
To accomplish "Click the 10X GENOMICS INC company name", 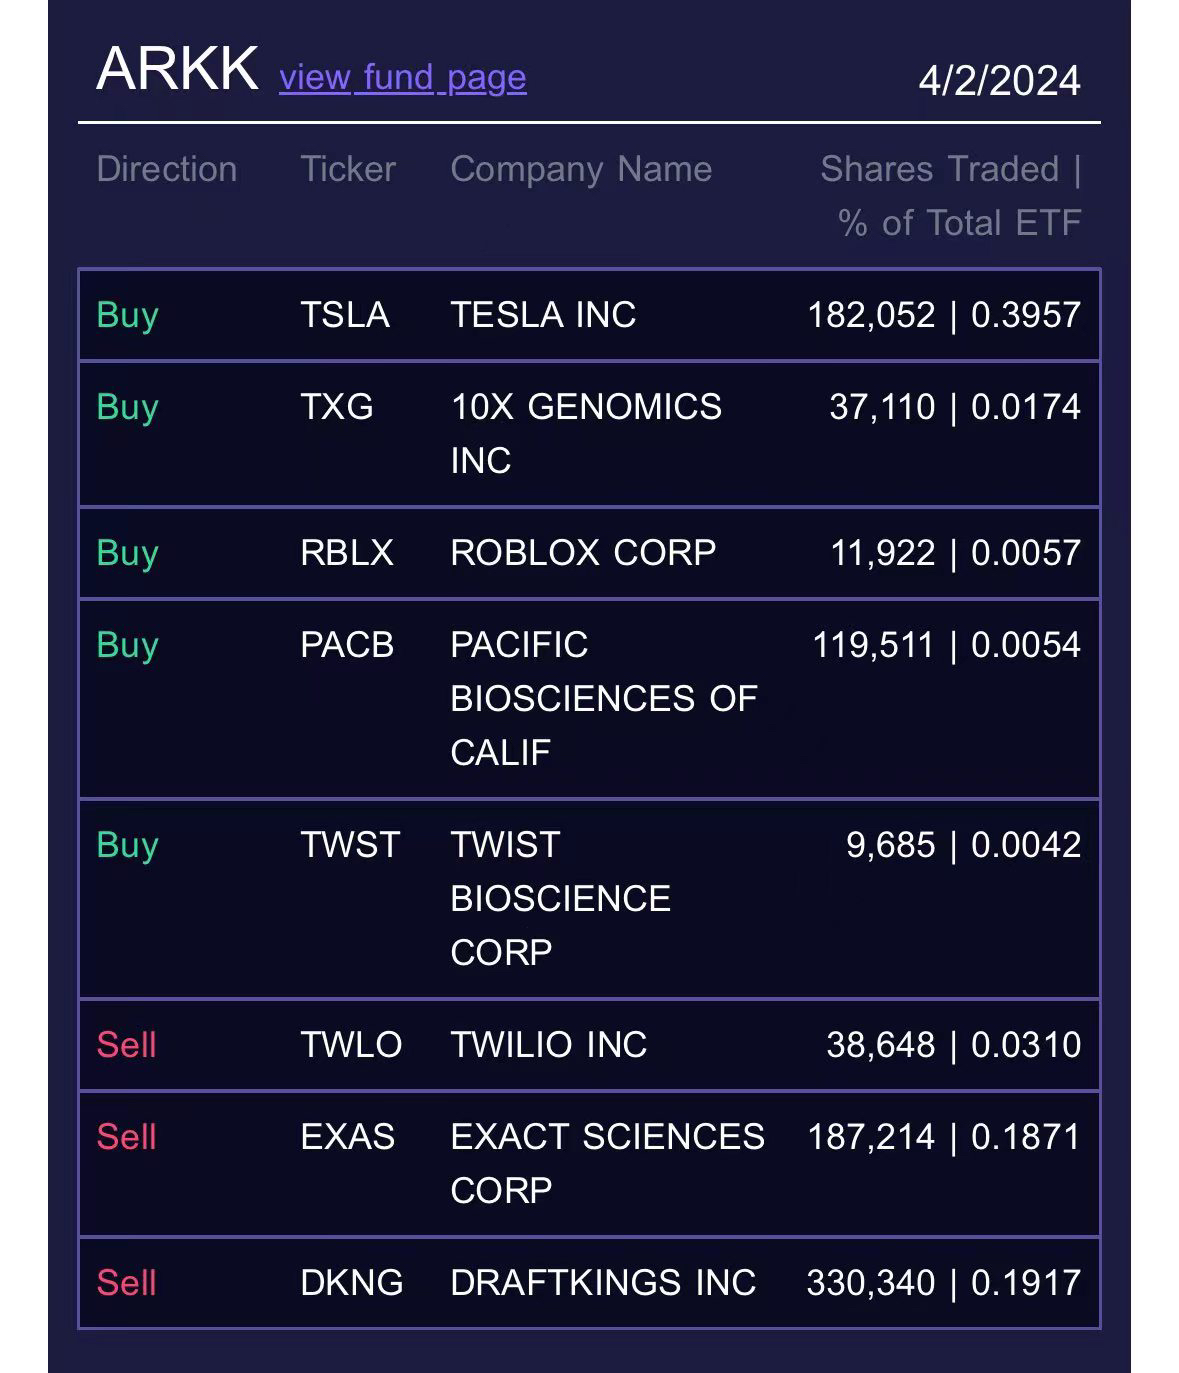I will [586, 433].
